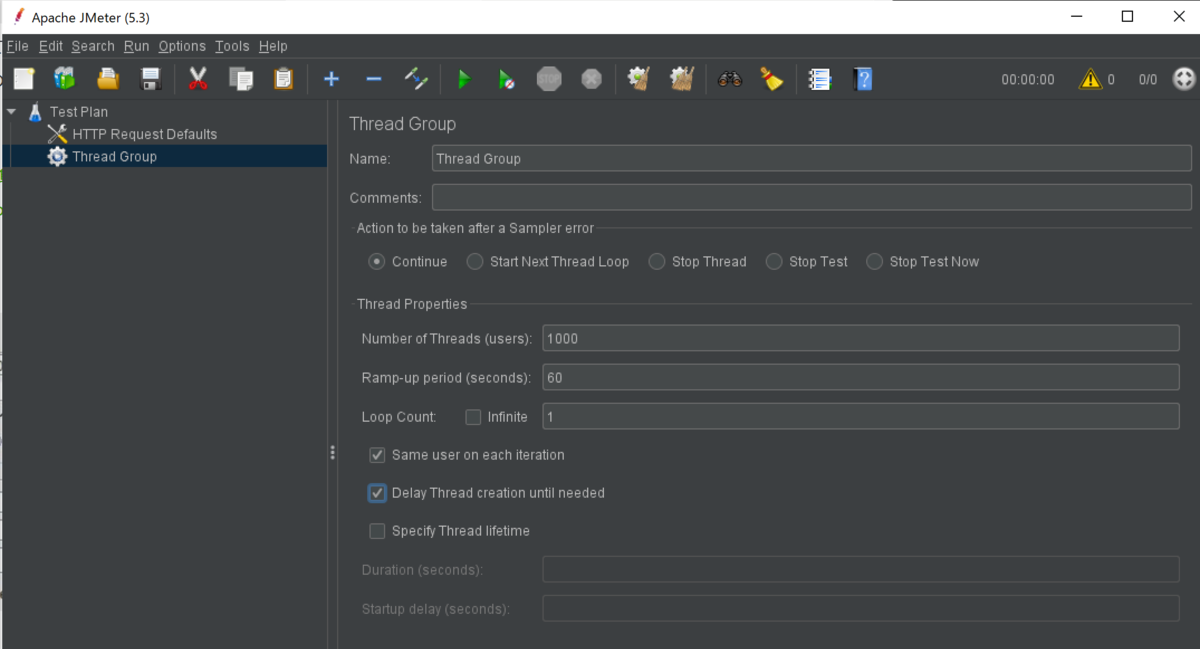This screenshot has height=649, width=1200.
Task: Select the Stop Thread radio button
Action: [657, 262]
